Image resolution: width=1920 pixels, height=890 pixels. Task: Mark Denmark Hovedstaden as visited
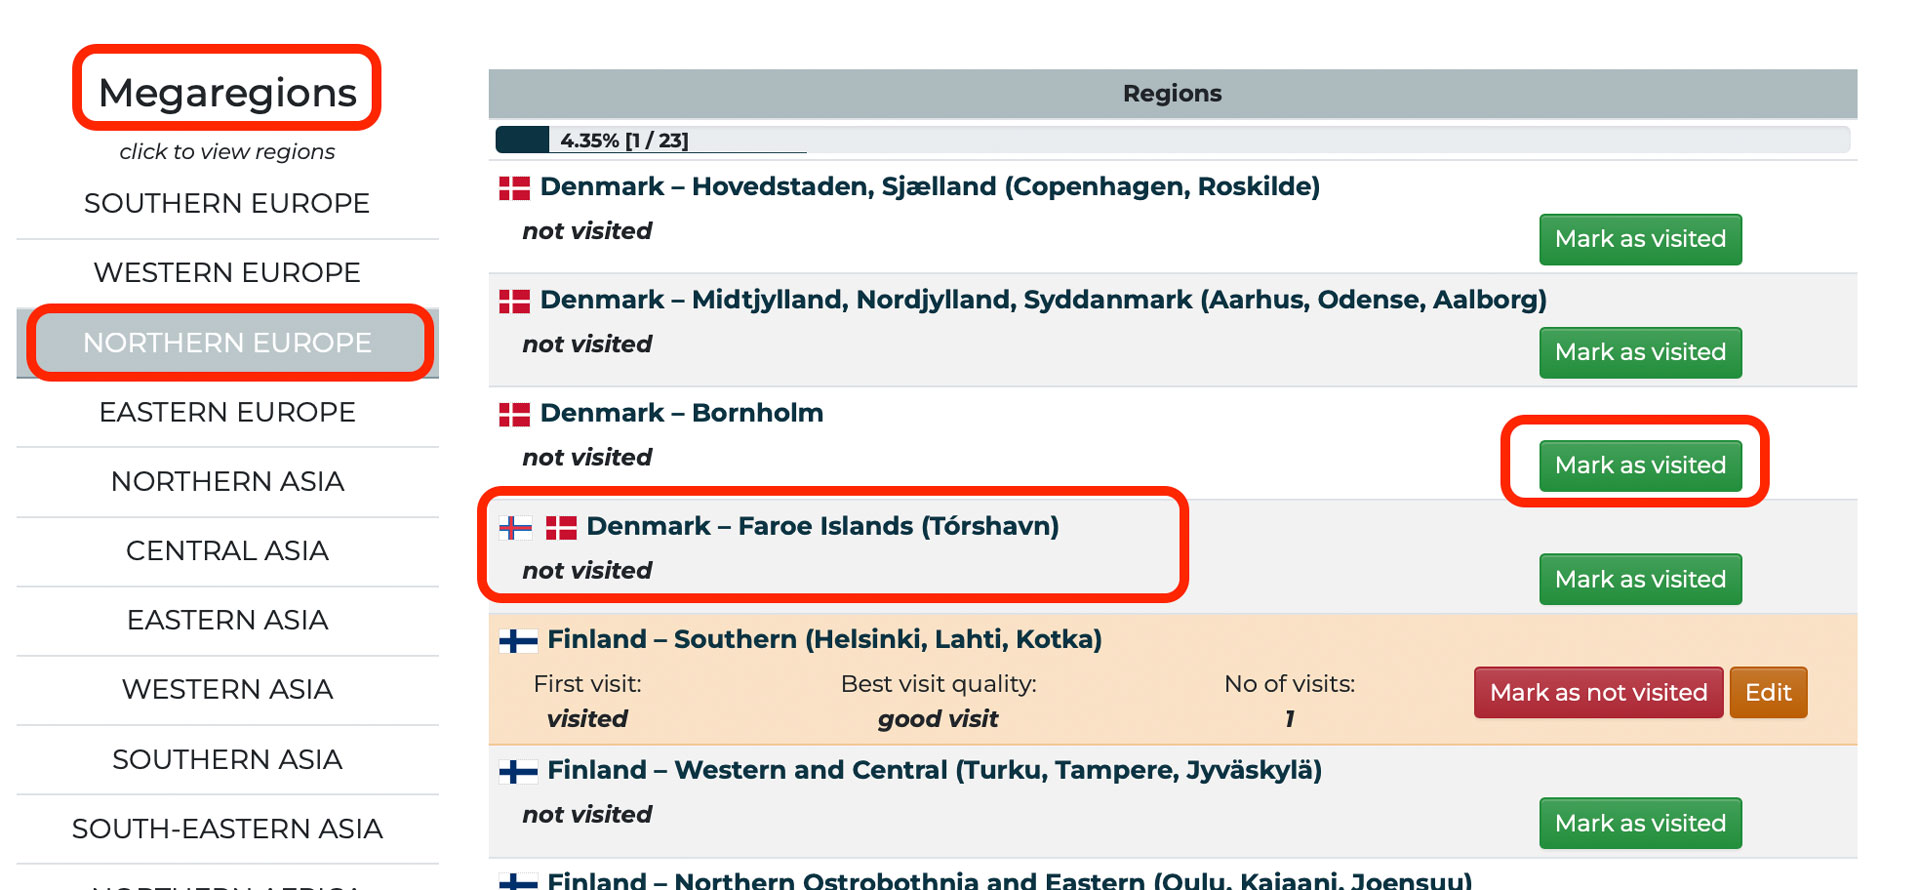tap(1640, 239)
